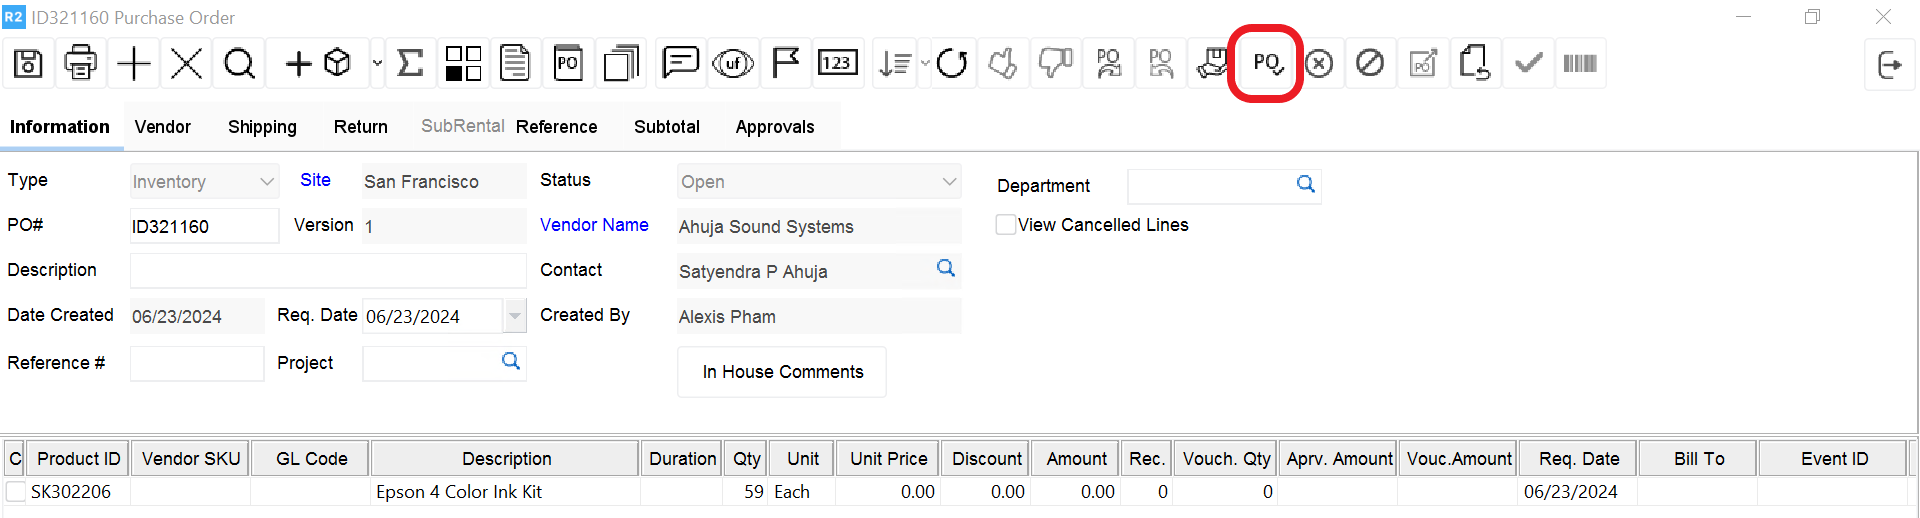
Task: Click the Department lookup search icon
Action: click(x=1305, y=184)
